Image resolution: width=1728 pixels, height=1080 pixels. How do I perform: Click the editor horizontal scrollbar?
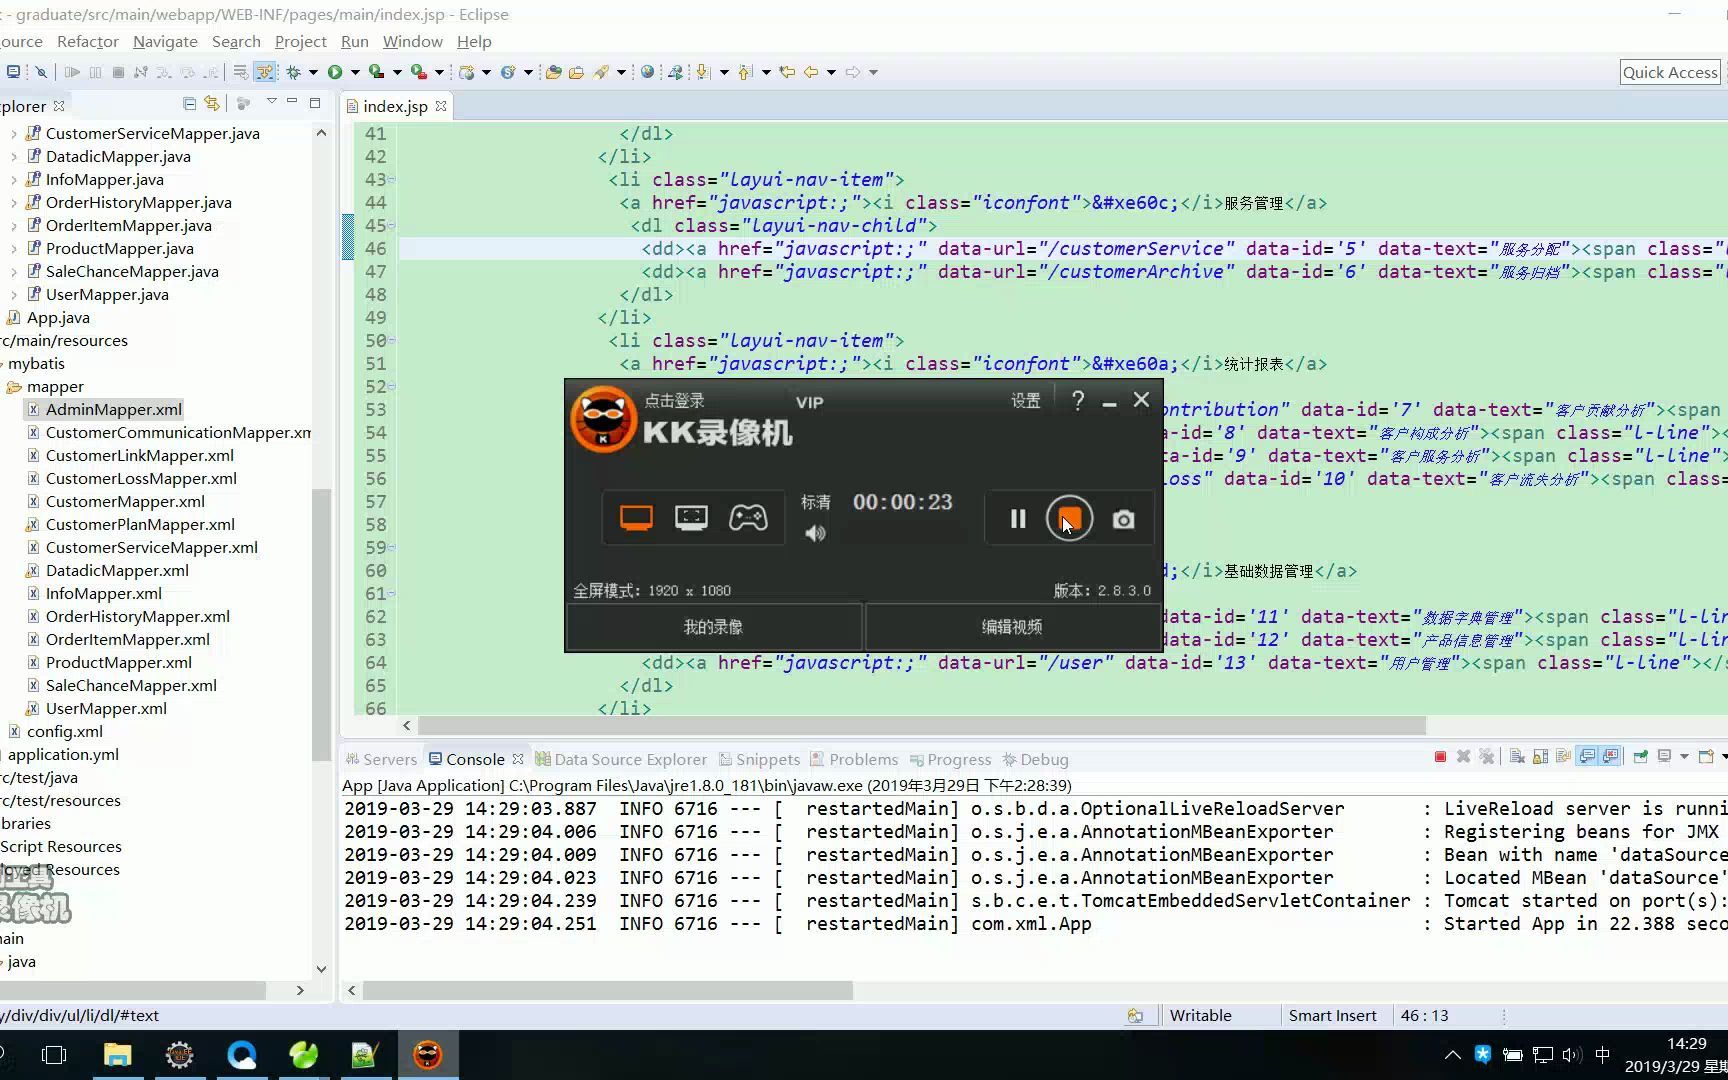click(922, 725)
